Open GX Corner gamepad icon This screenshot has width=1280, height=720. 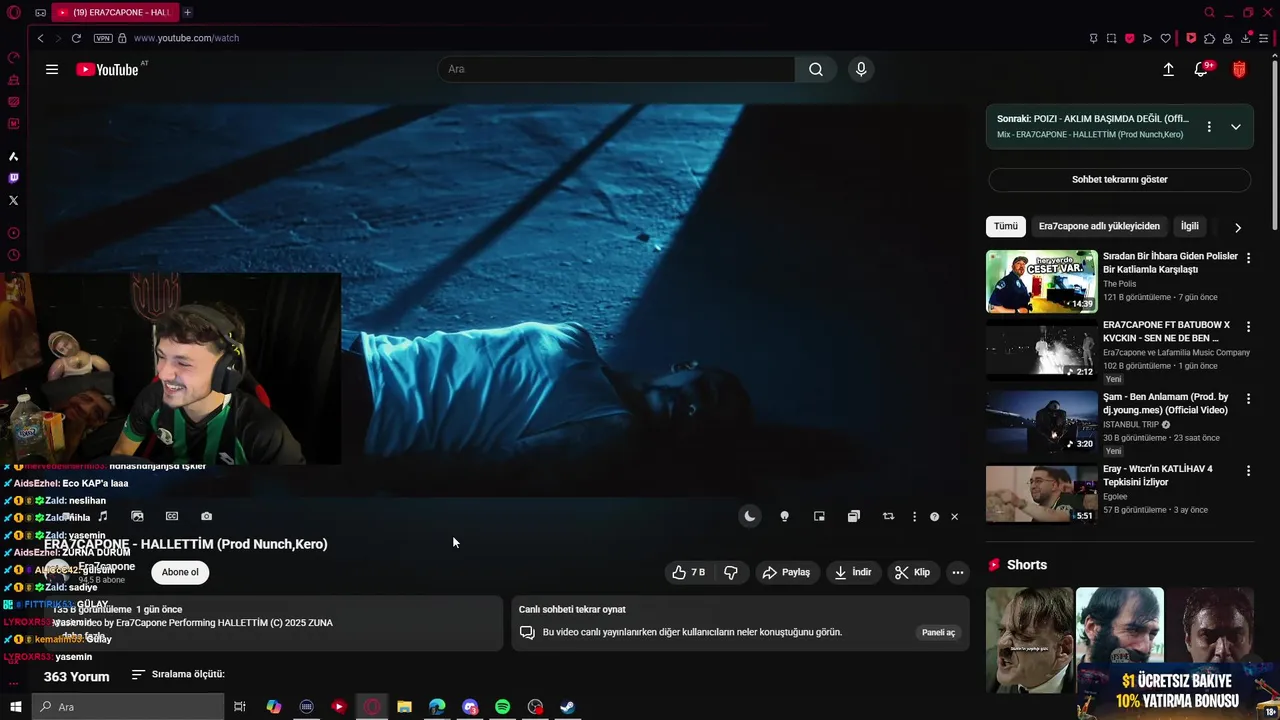40,12
